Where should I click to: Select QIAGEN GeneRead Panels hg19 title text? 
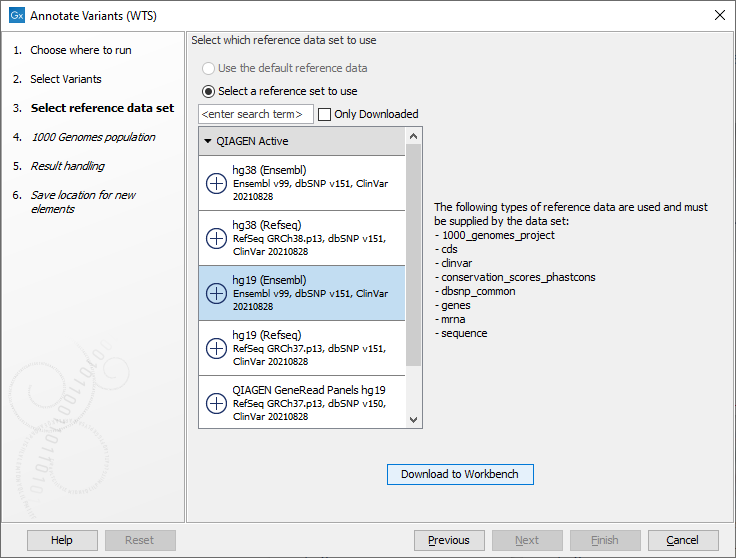309,390
